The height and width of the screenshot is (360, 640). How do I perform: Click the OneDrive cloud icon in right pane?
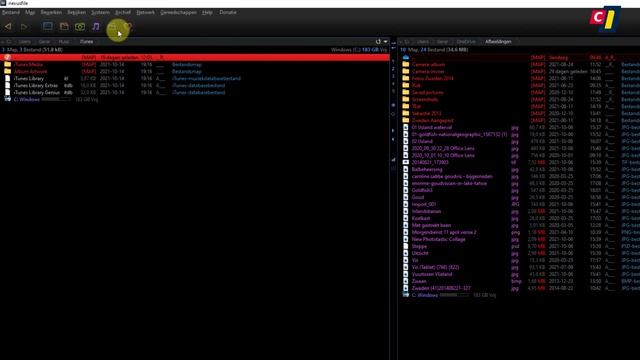point(406,58)
